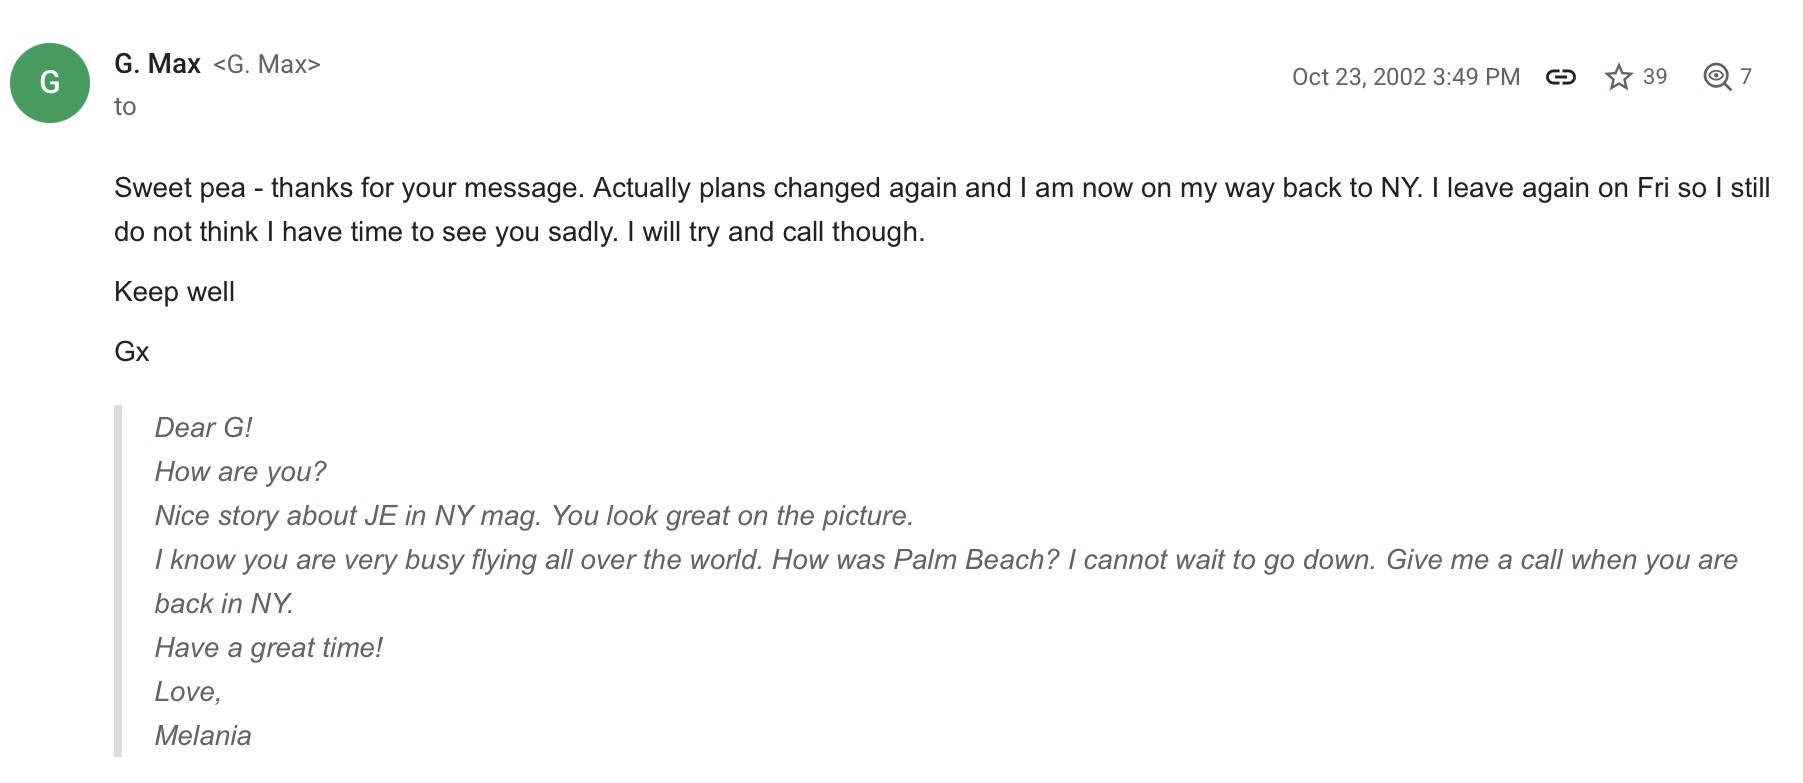Click the quoted Palm Beach sentence

tap(945, 560)
